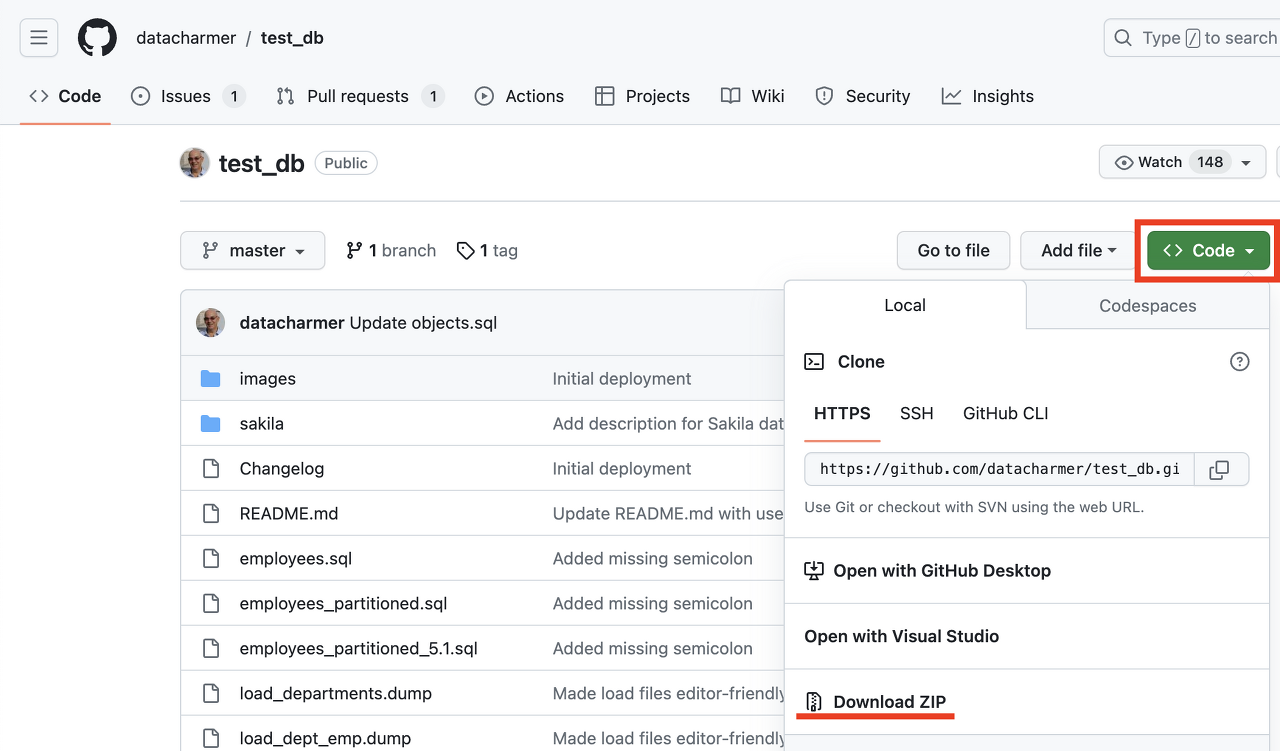Click the file icon beside employees.sql
Viewport: 1280px width, 751px height.
pyautogui.click(x=210, y=558)
